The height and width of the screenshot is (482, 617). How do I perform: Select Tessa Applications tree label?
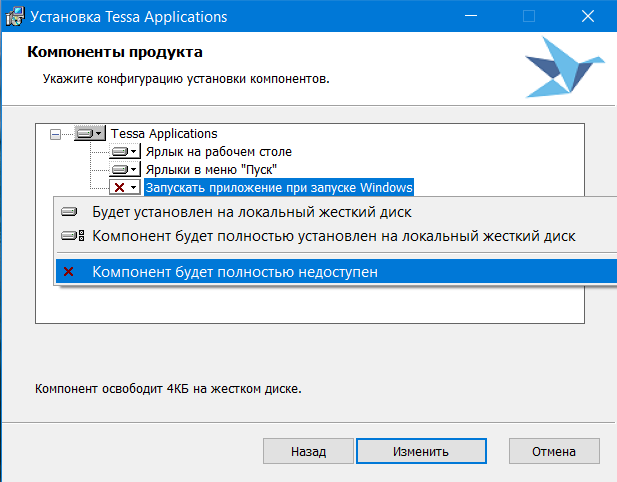(x=164, y=134)
